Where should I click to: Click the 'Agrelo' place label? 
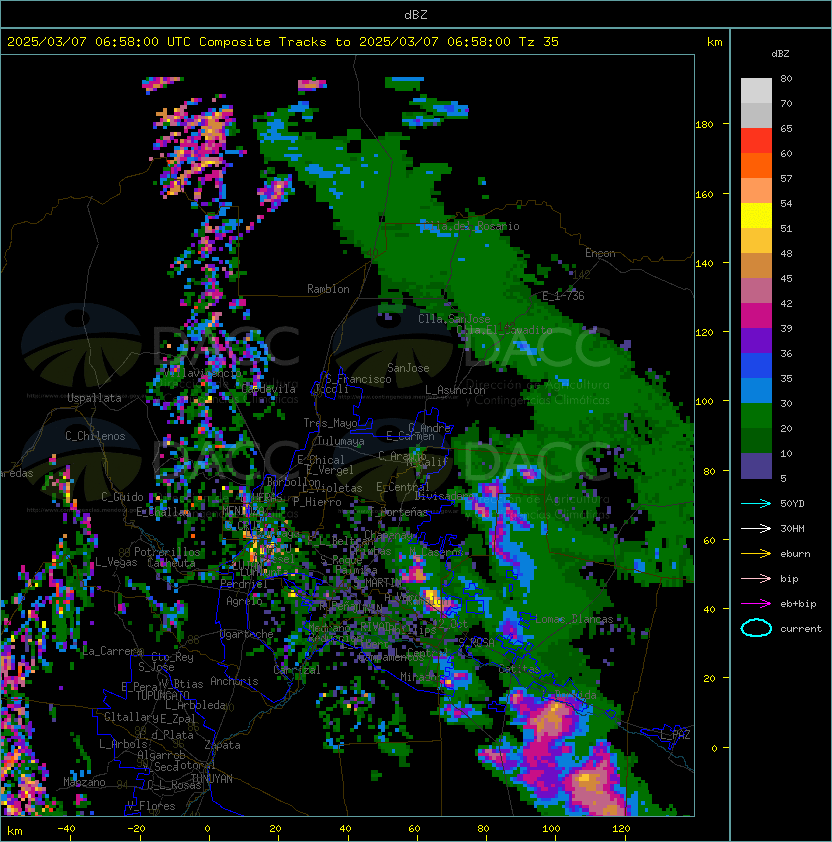click(244, 601)
